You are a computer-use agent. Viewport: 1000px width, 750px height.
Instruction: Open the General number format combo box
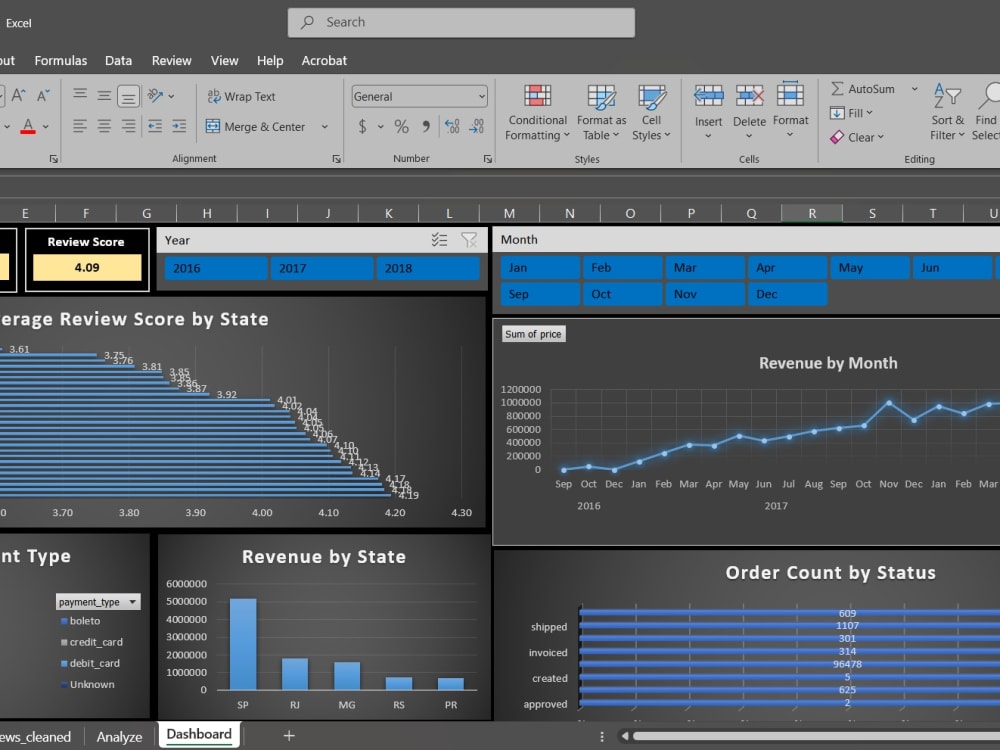coord(420,96)
